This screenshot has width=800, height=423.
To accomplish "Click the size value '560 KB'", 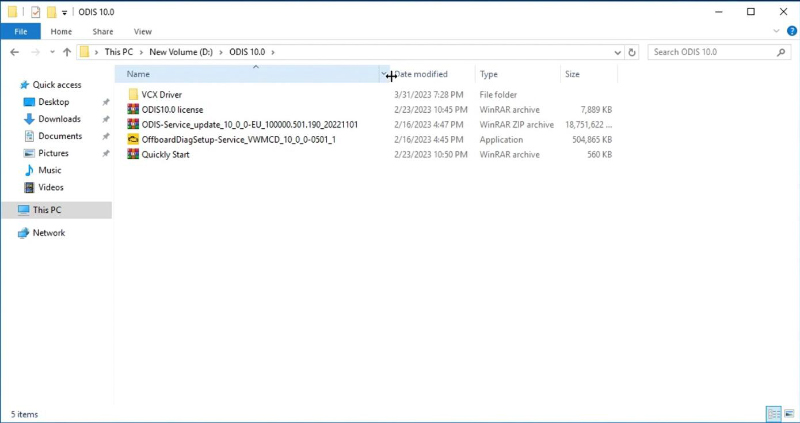I will (599, 154).
